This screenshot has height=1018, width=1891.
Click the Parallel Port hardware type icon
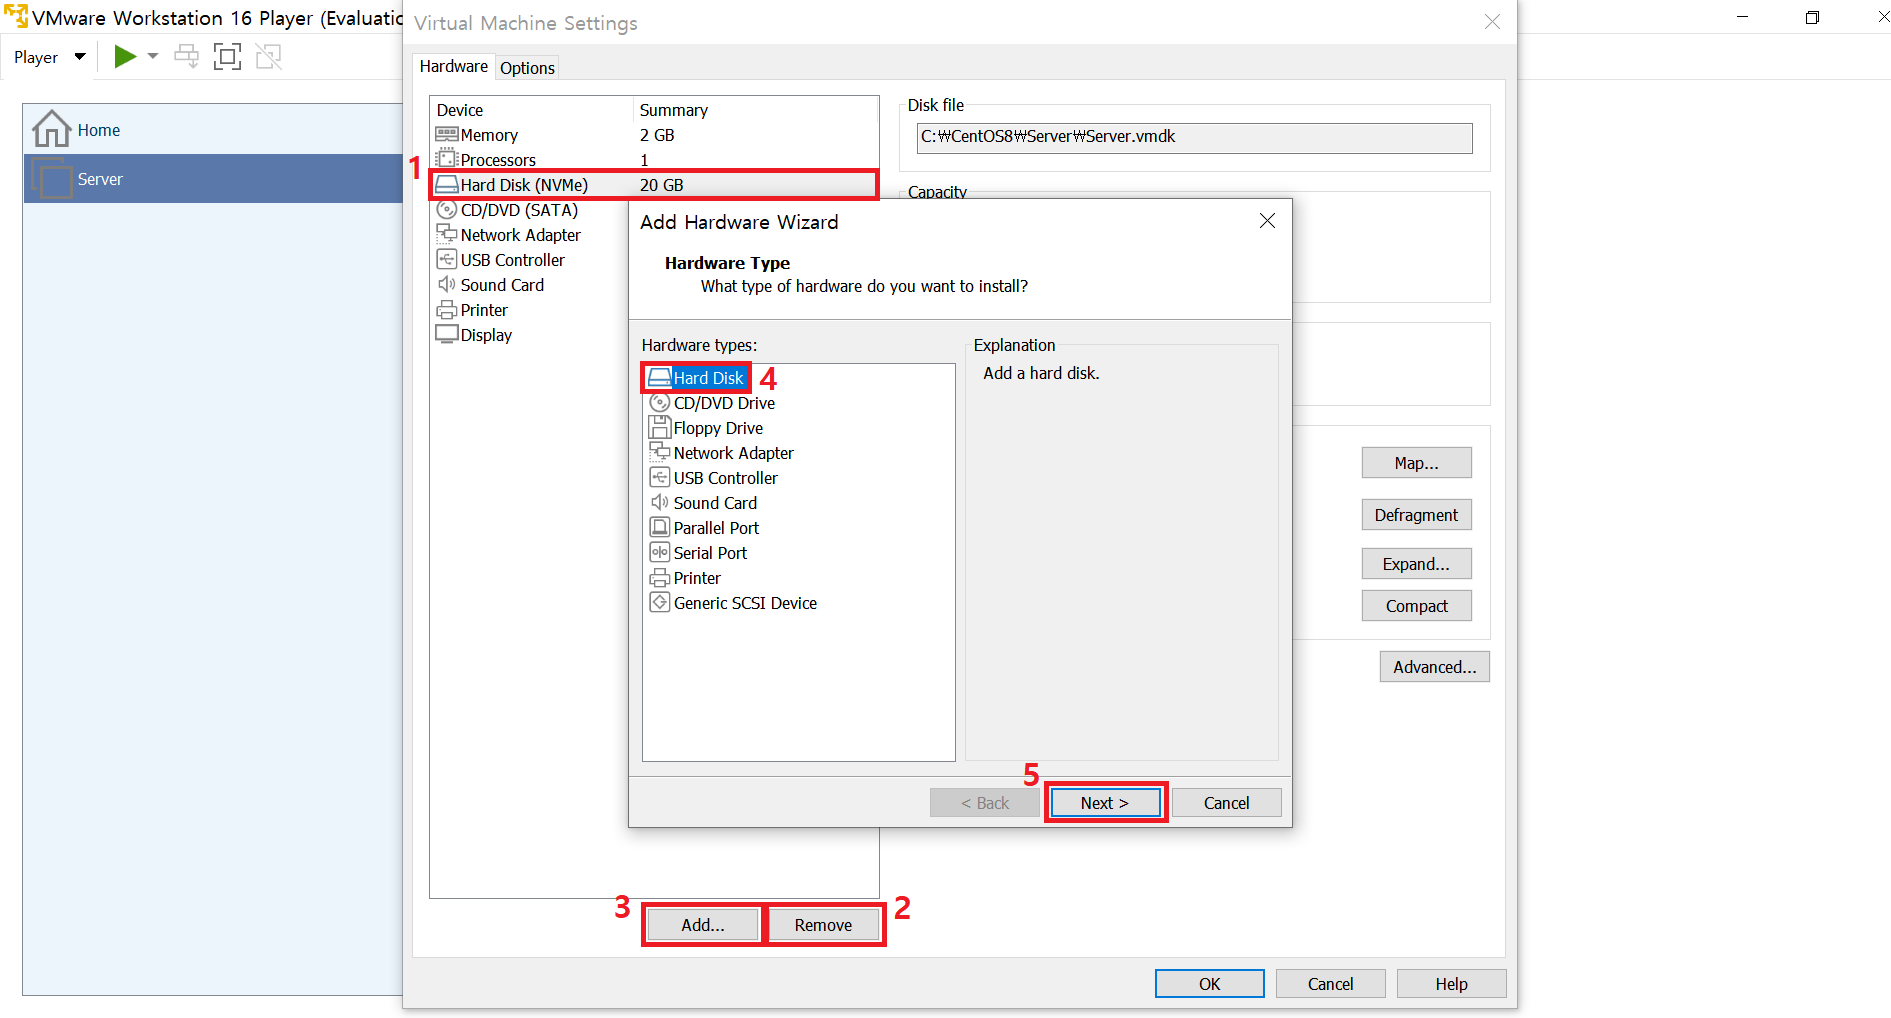tap(659, 527)
